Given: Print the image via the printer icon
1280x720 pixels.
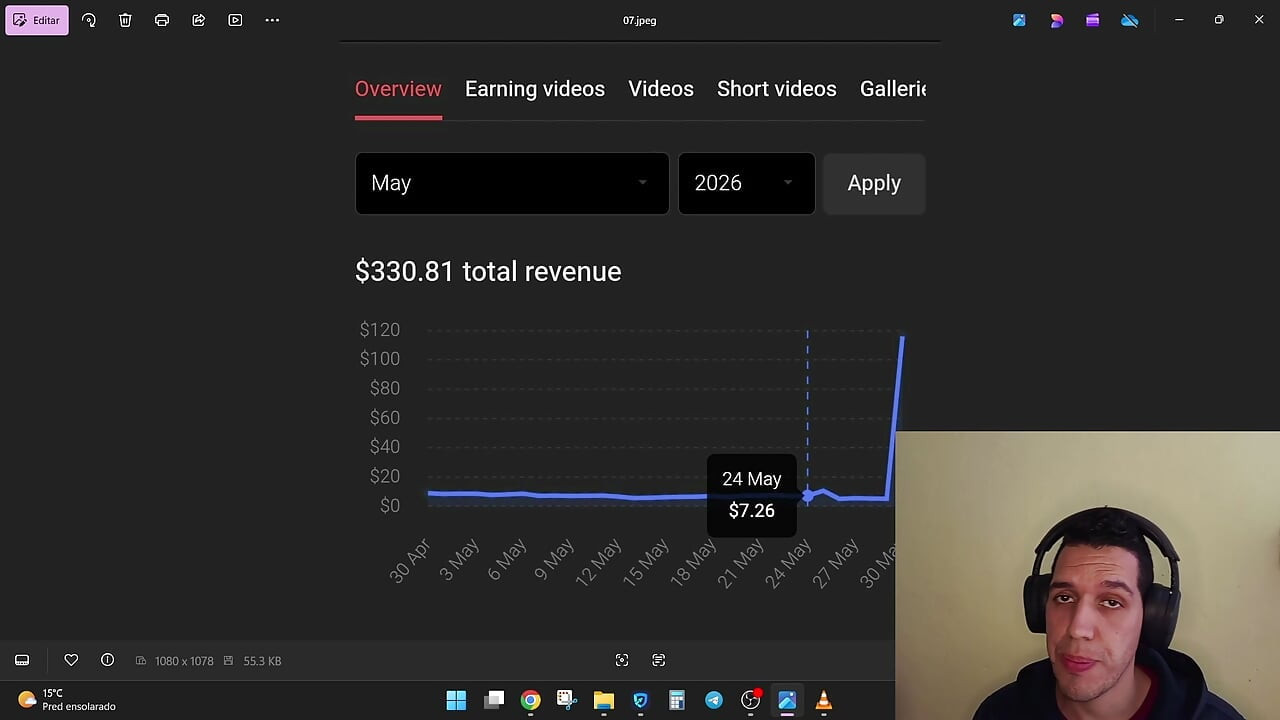Looking at the screenshot, I should pos(162,20).
